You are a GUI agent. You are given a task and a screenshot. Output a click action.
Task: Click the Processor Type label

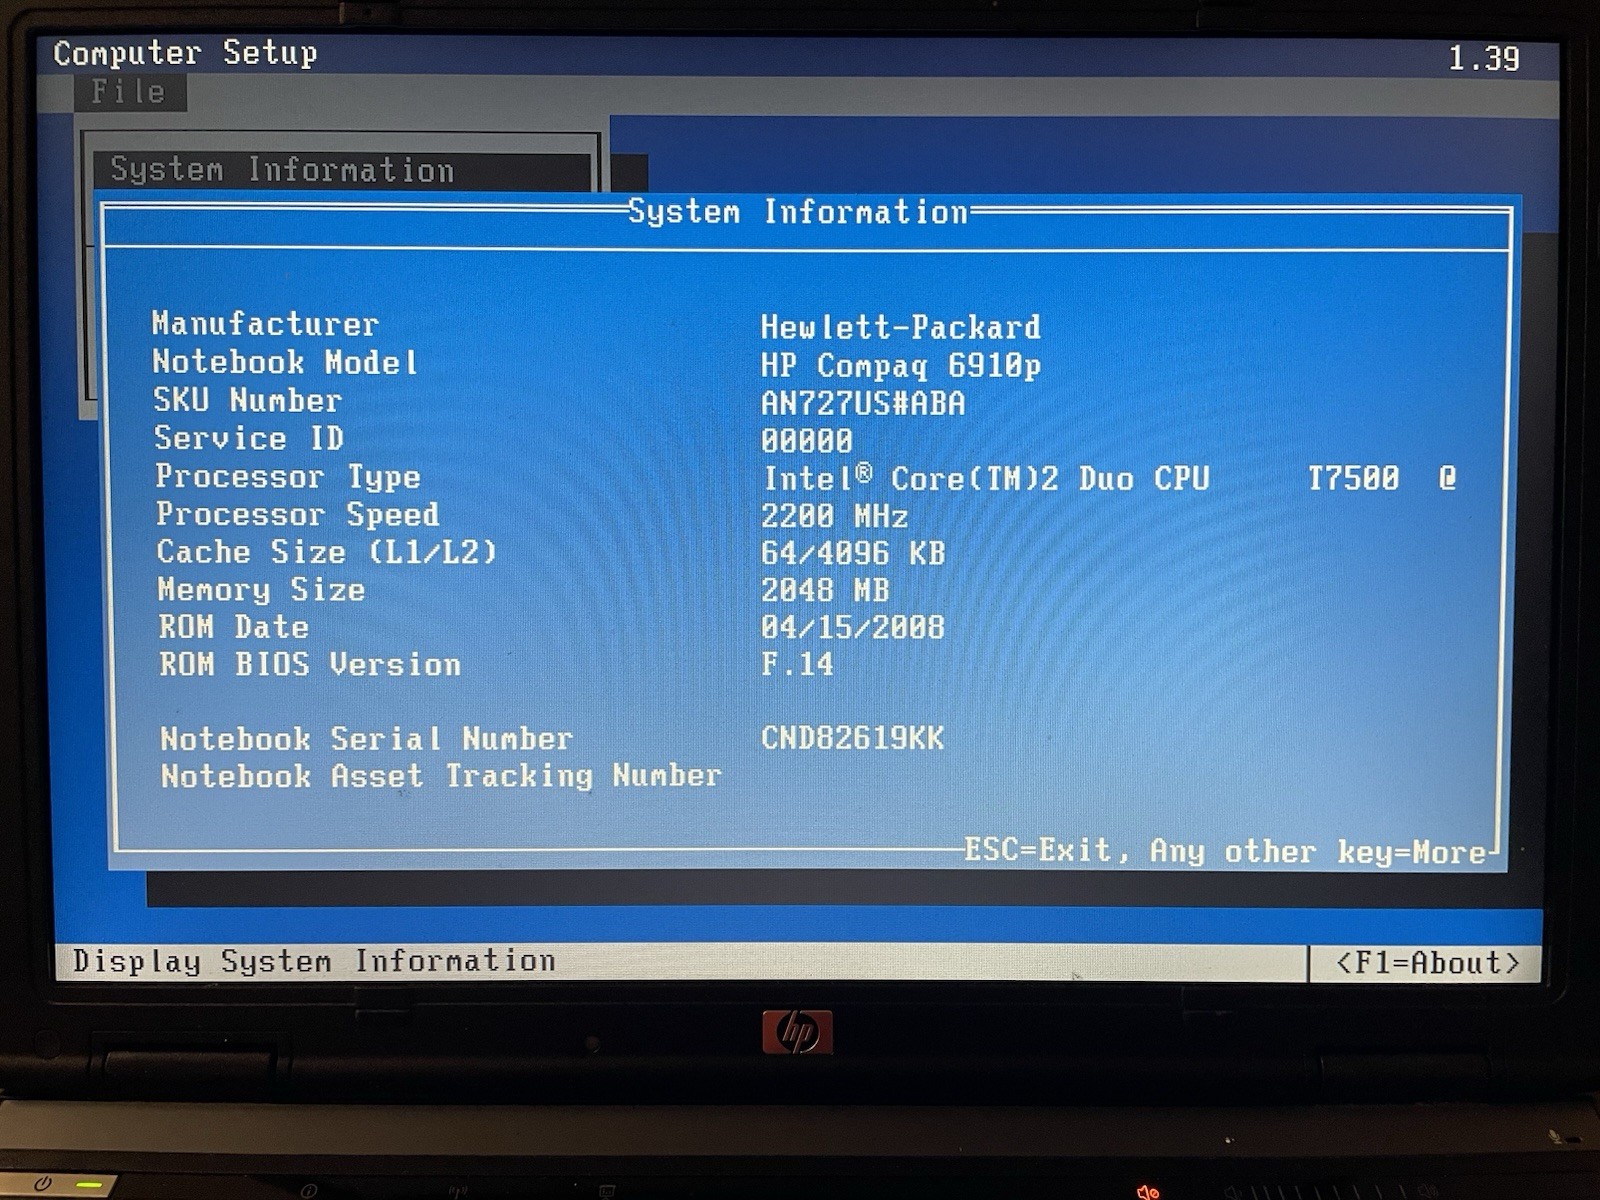(x=288, y=477)
